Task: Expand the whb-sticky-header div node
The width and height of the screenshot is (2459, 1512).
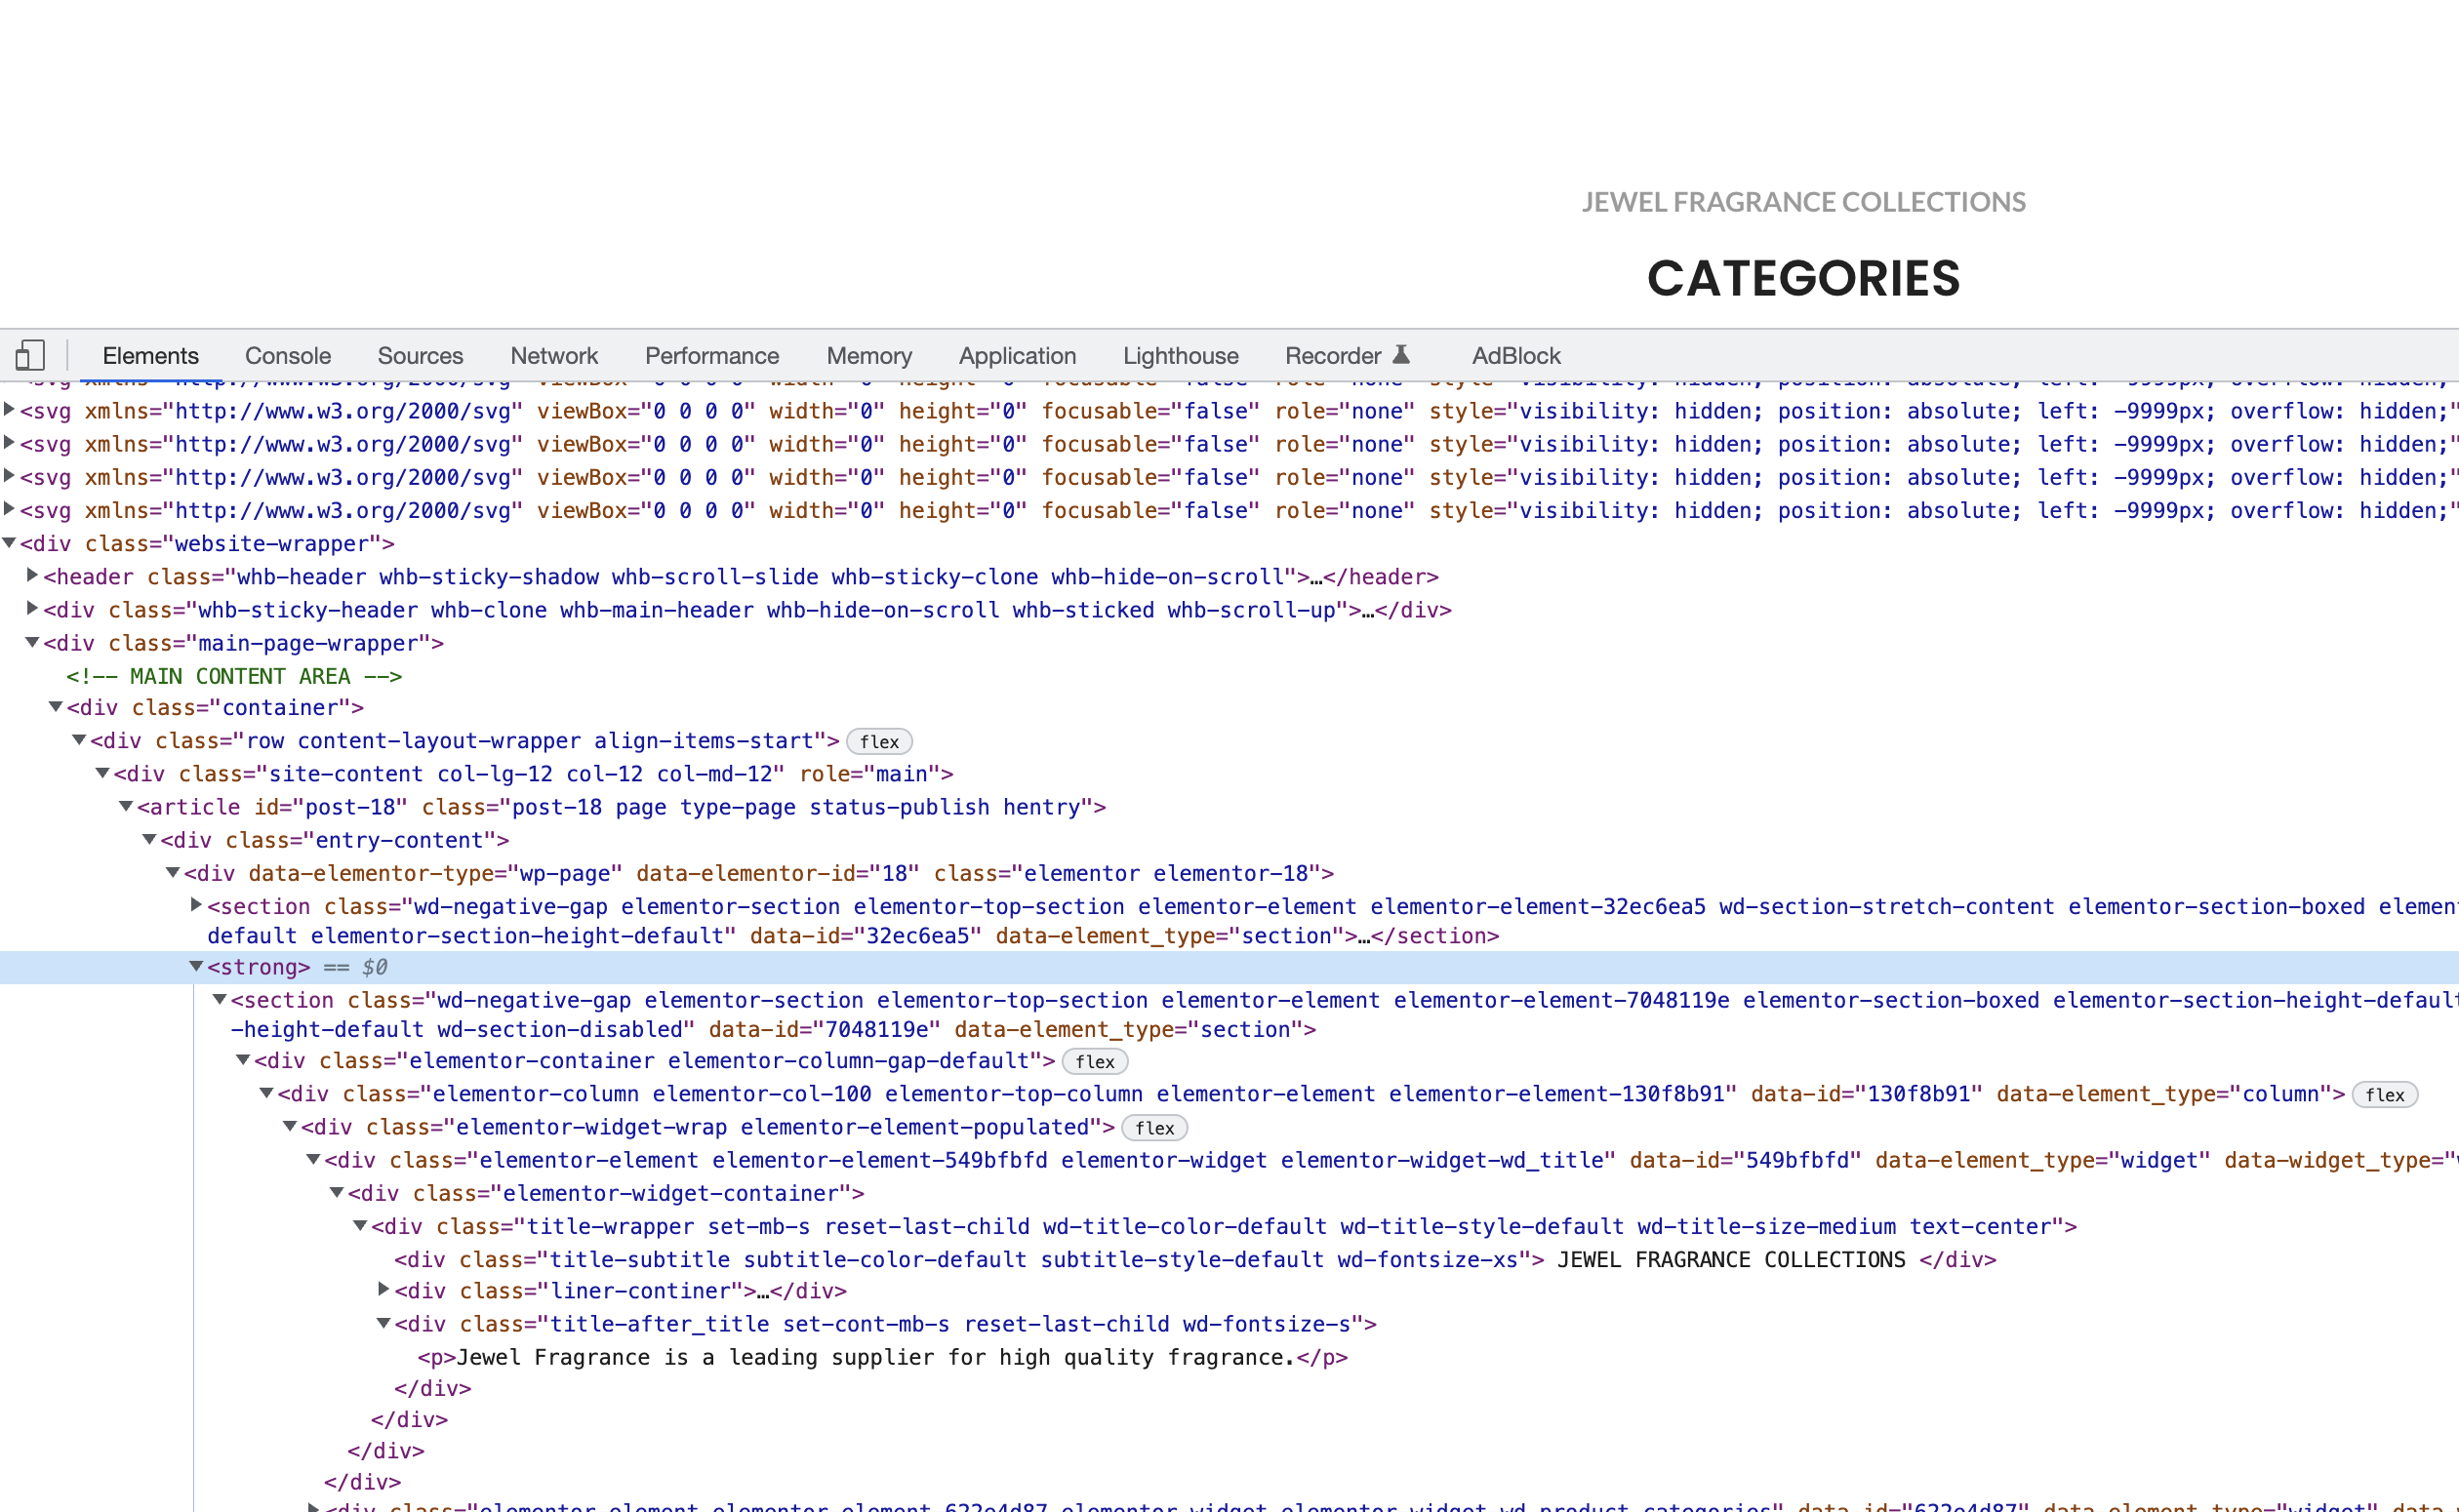Action: pyautogui.click(x=32, y=609)
